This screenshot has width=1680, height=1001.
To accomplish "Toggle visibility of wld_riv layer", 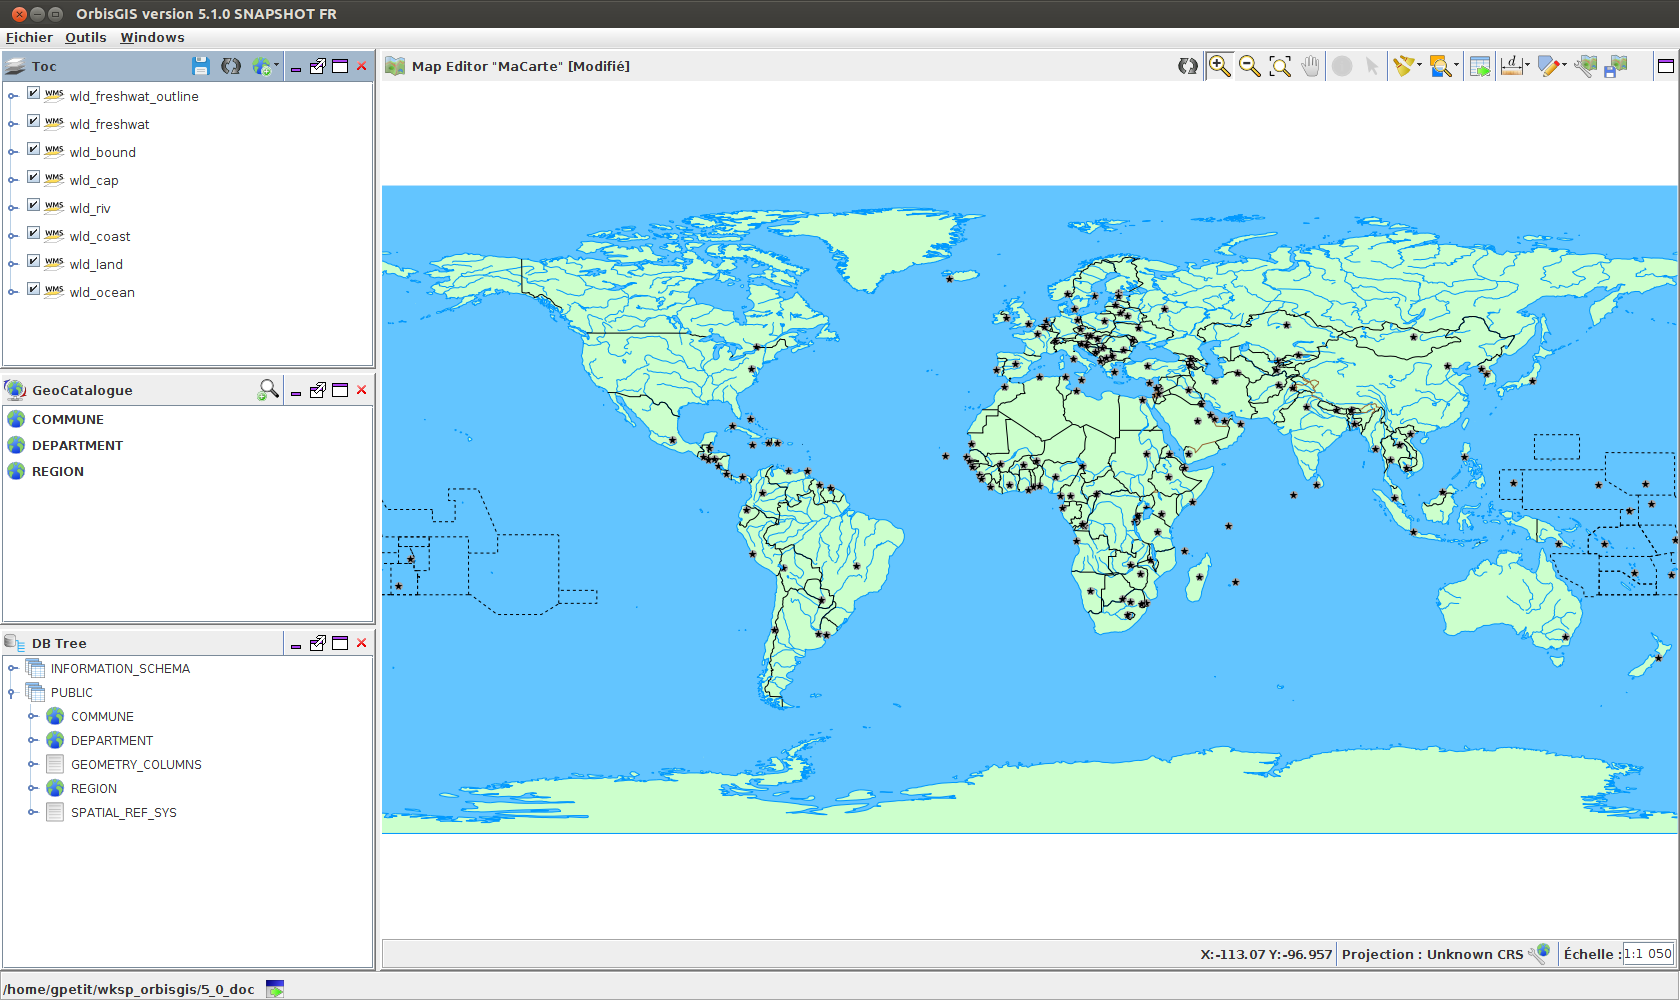I will (x=33, y=205).
